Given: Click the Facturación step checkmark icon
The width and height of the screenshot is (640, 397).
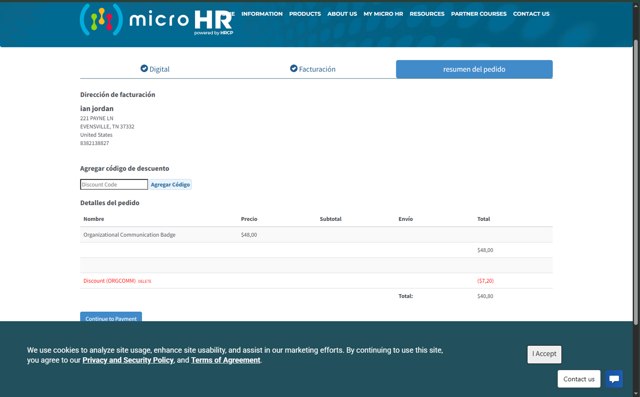Looking at the screenshot, I should 293,69.
